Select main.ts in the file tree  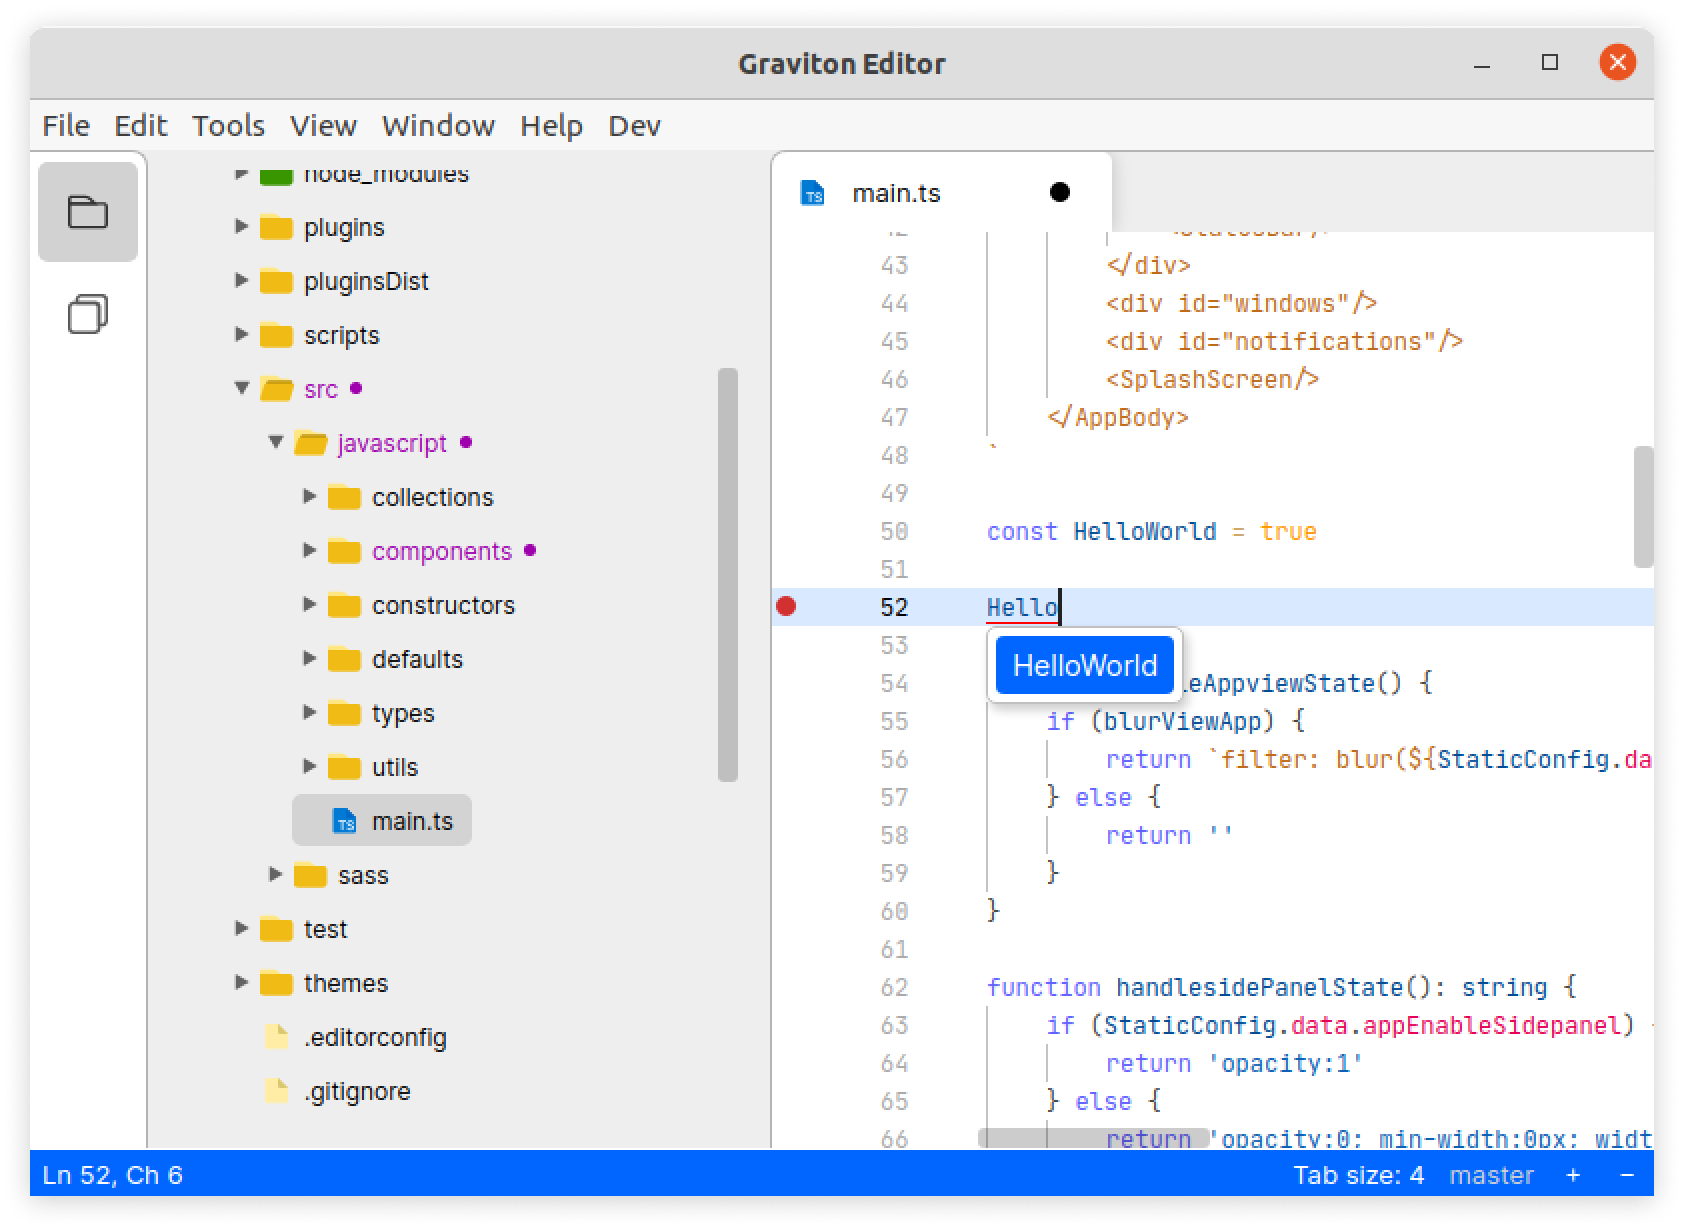pos(382,821)
